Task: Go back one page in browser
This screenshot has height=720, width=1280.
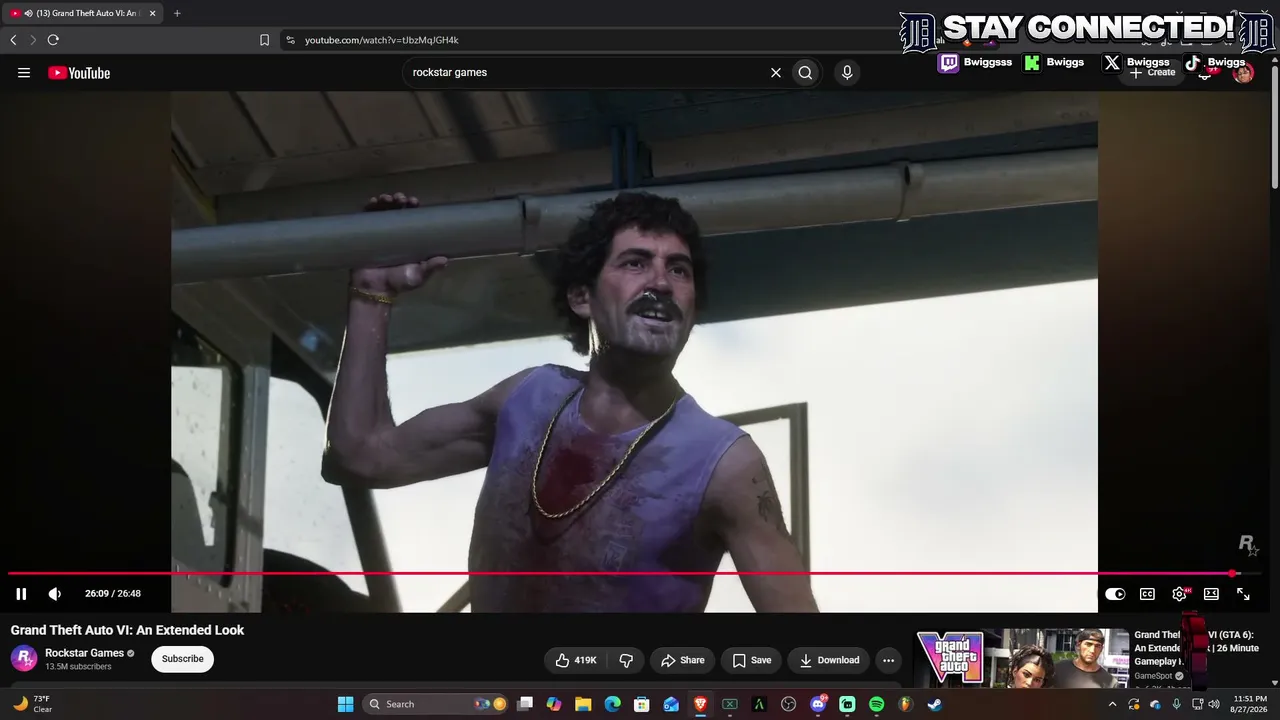Action: 13,40
